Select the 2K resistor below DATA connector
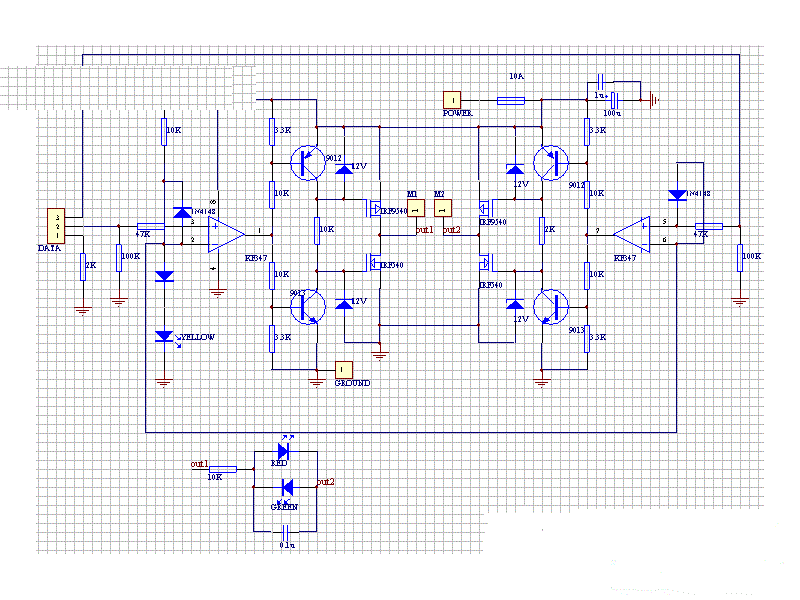 83,265
